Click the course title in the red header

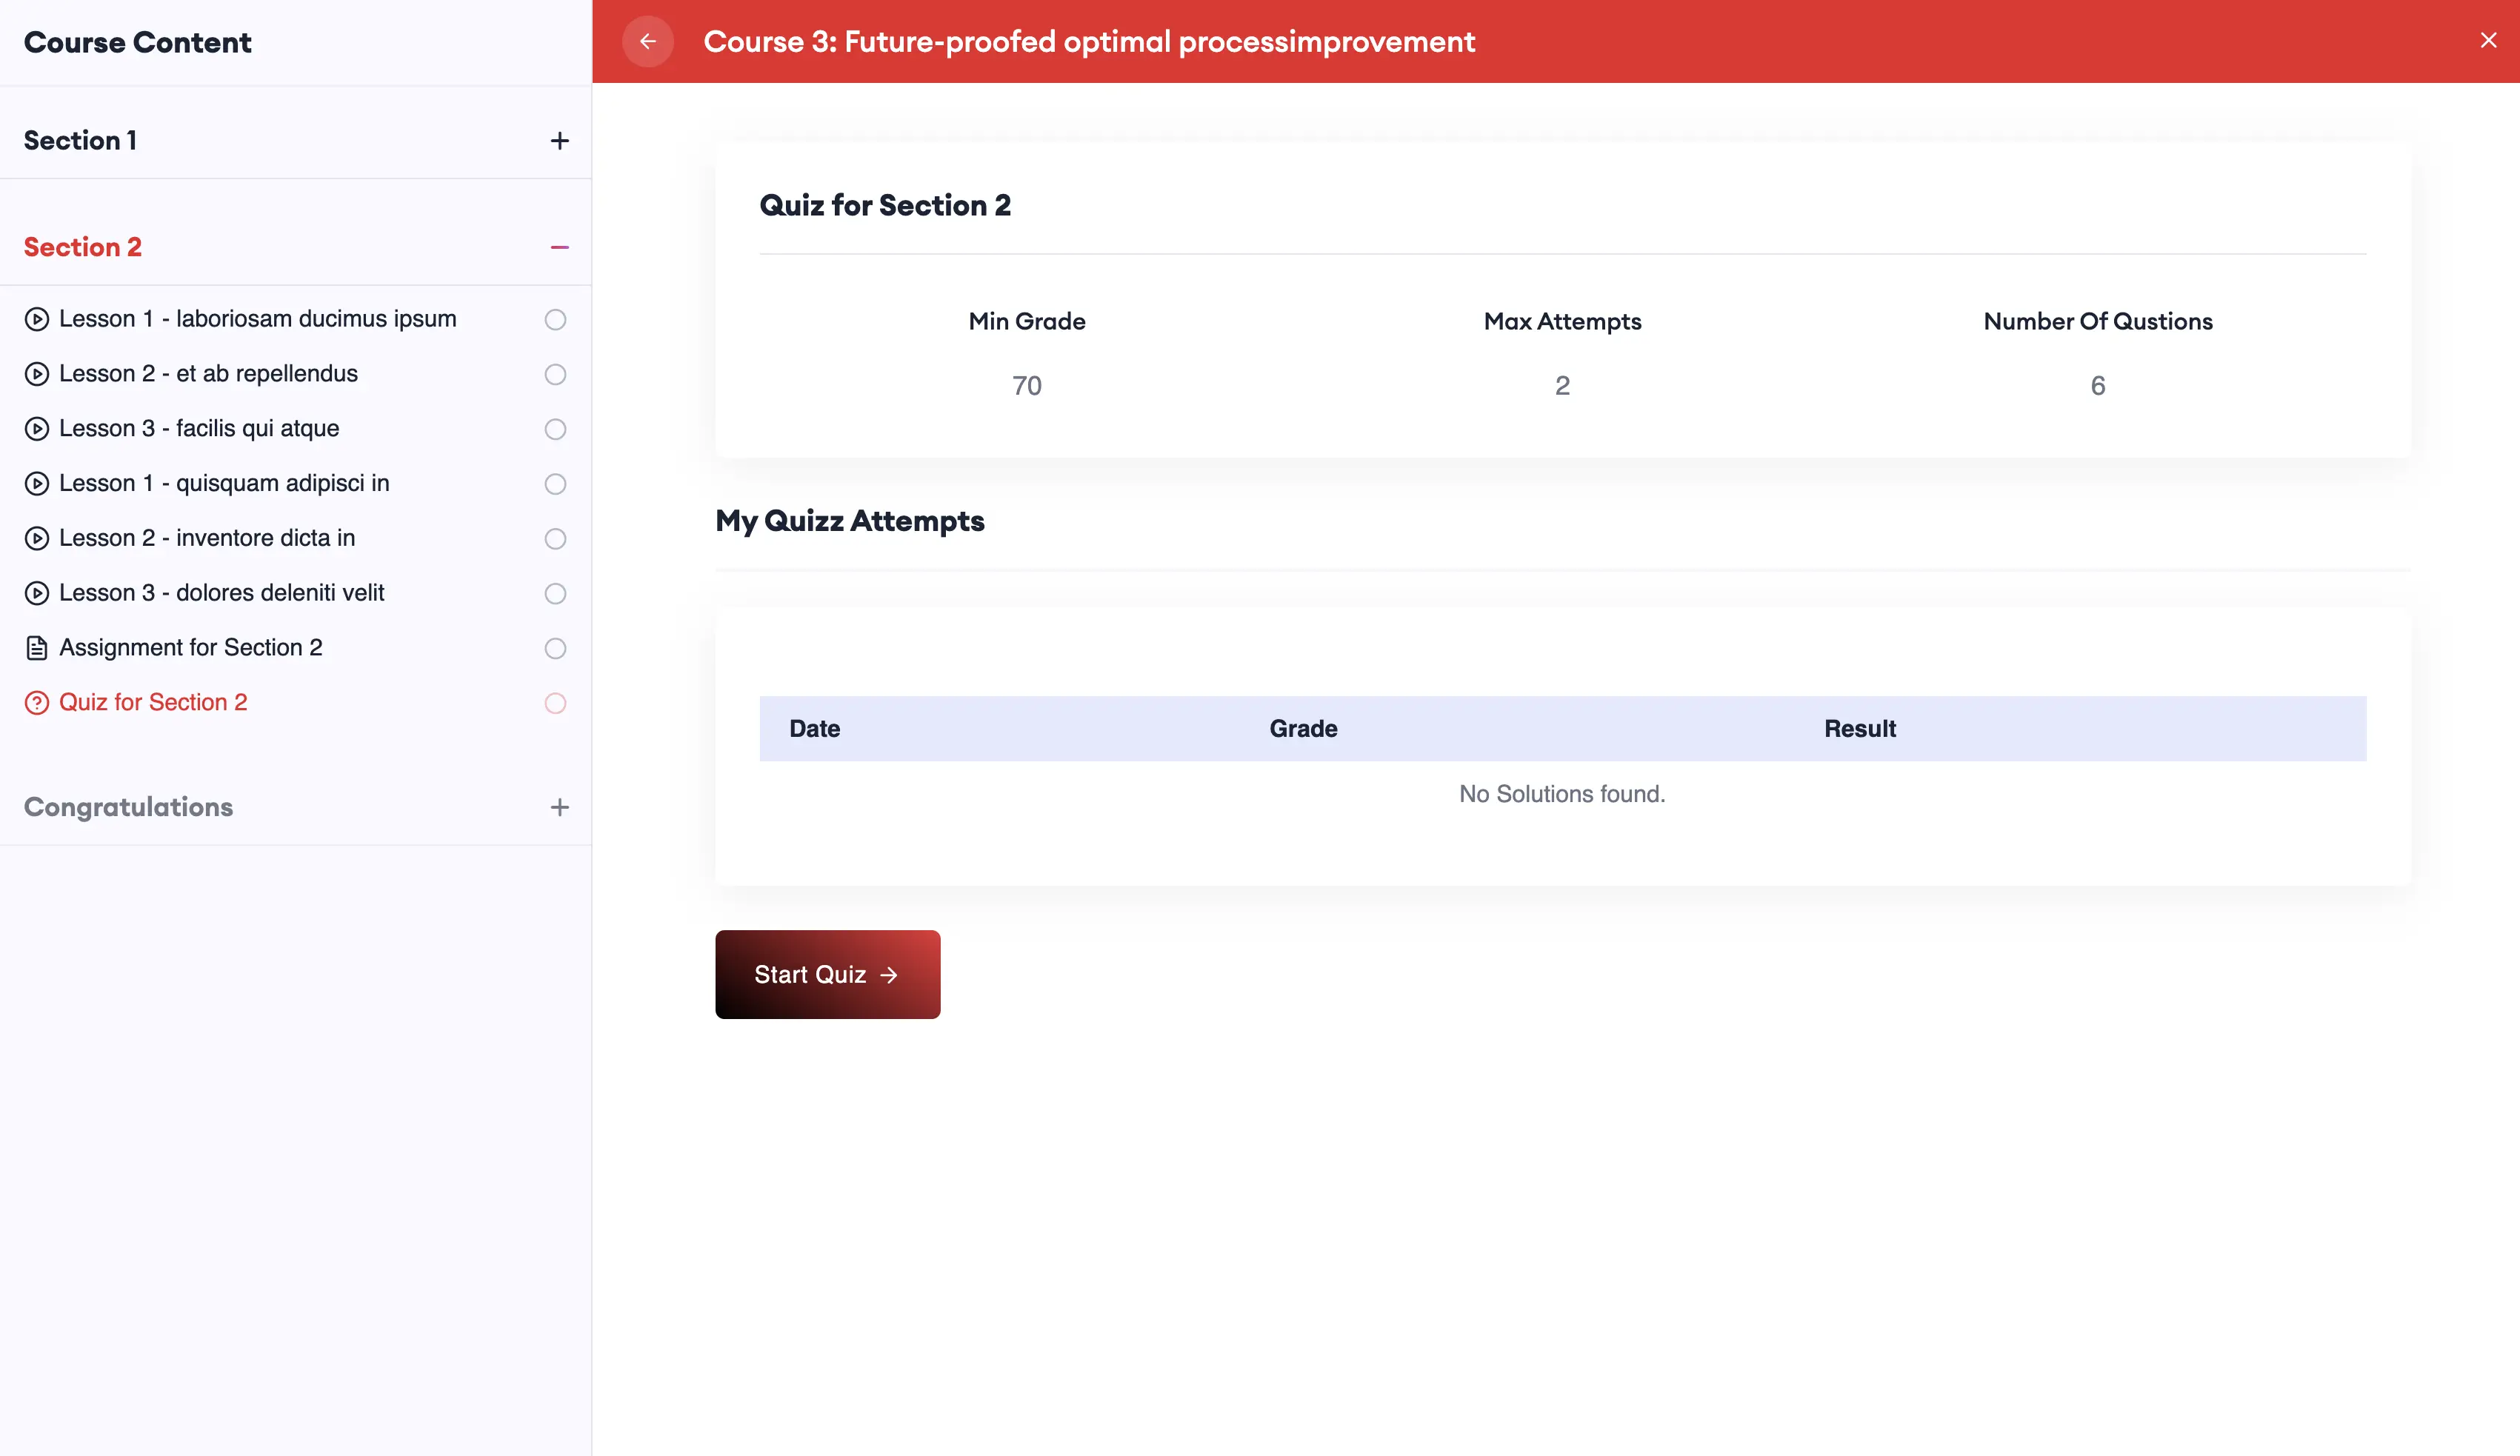point(1089,42)
